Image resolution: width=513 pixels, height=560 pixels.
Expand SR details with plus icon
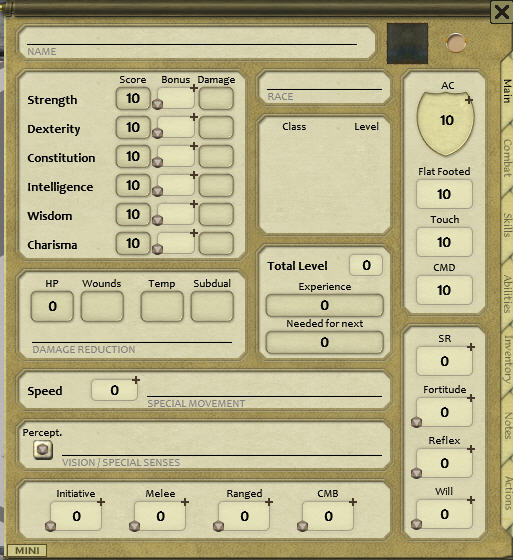[471, 347]
